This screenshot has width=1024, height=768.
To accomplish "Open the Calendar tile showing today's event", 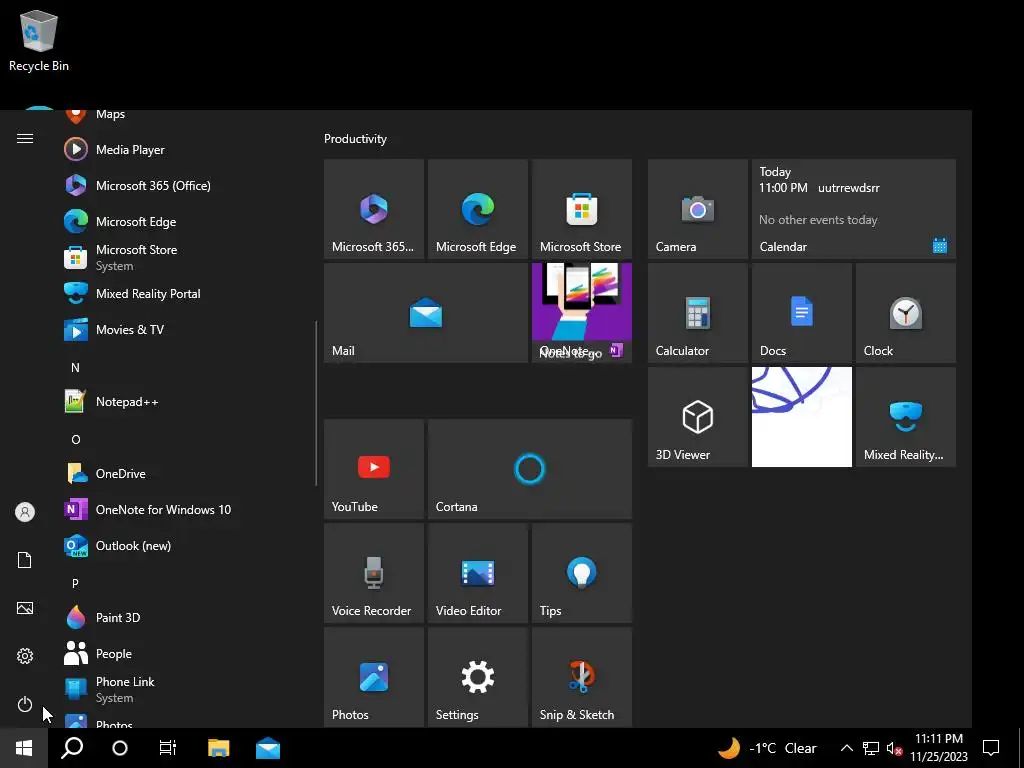I will point(854,209).
